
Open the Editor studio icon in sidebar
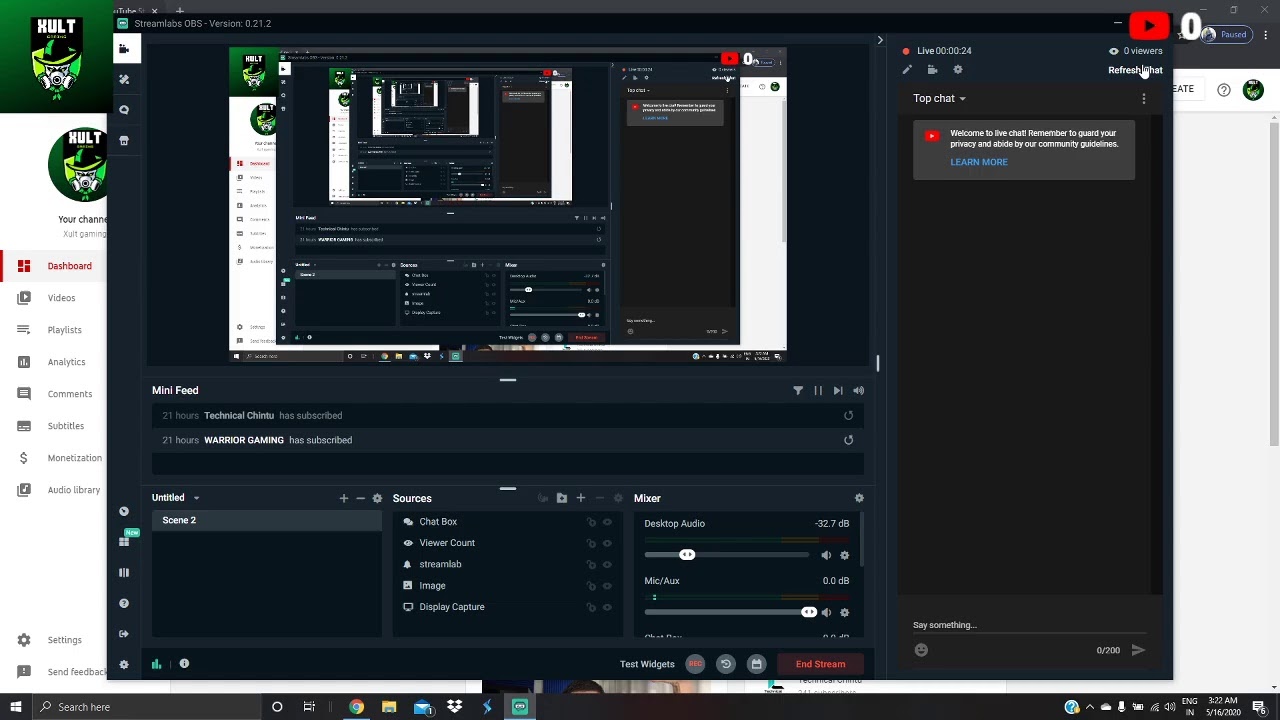point(124,48)
